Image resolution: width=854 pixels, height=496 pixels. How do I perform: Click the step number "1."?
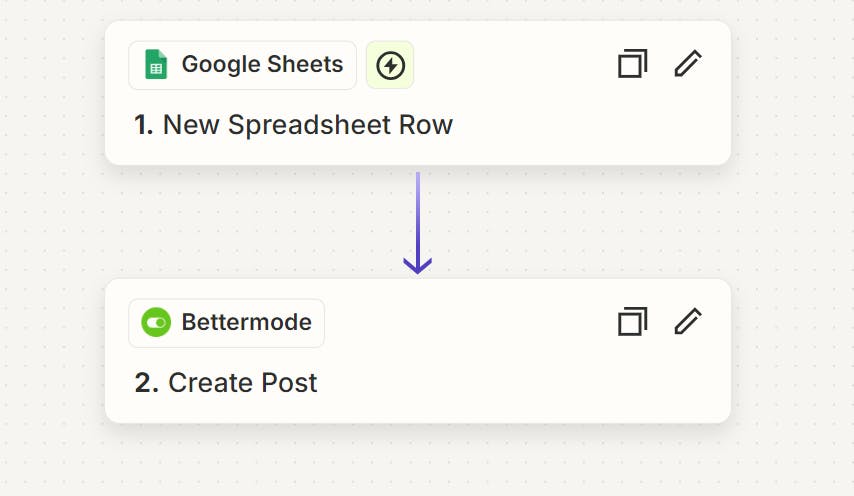144,125
